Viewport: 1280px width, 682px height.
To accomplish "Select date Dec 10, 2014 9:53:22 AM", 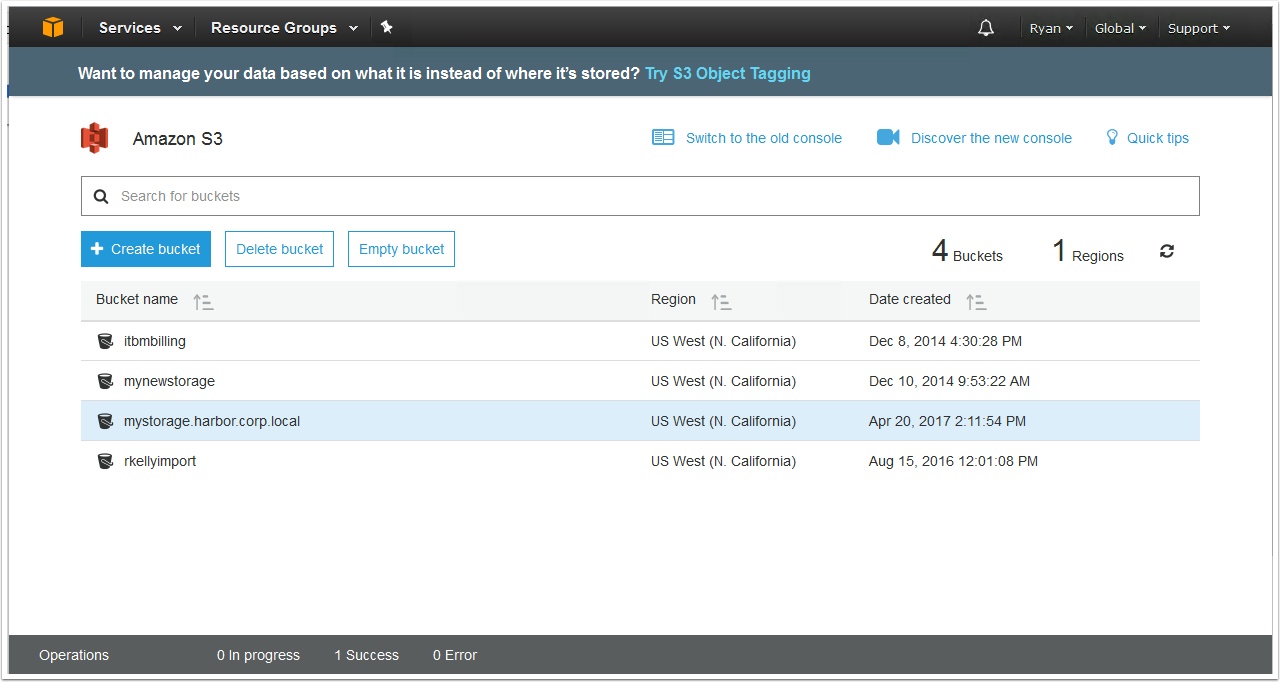I will (949, 381).
